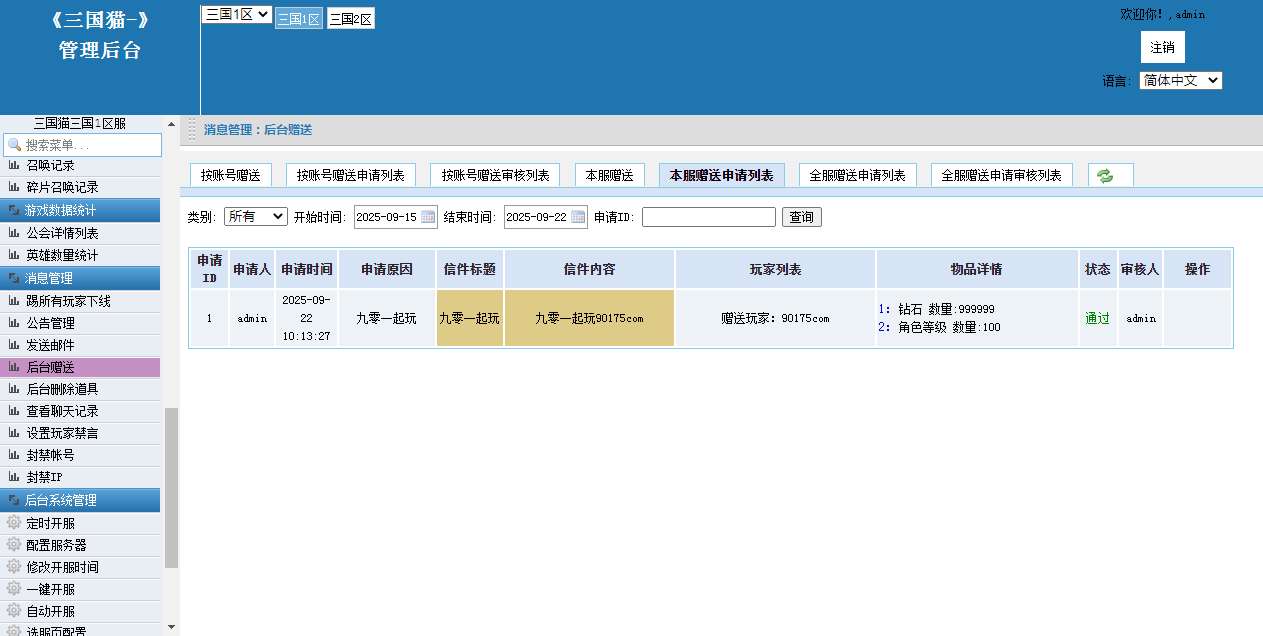Switch to the 全服赠送申请列表 tab

pyautogui.click(x=857, y=175)
